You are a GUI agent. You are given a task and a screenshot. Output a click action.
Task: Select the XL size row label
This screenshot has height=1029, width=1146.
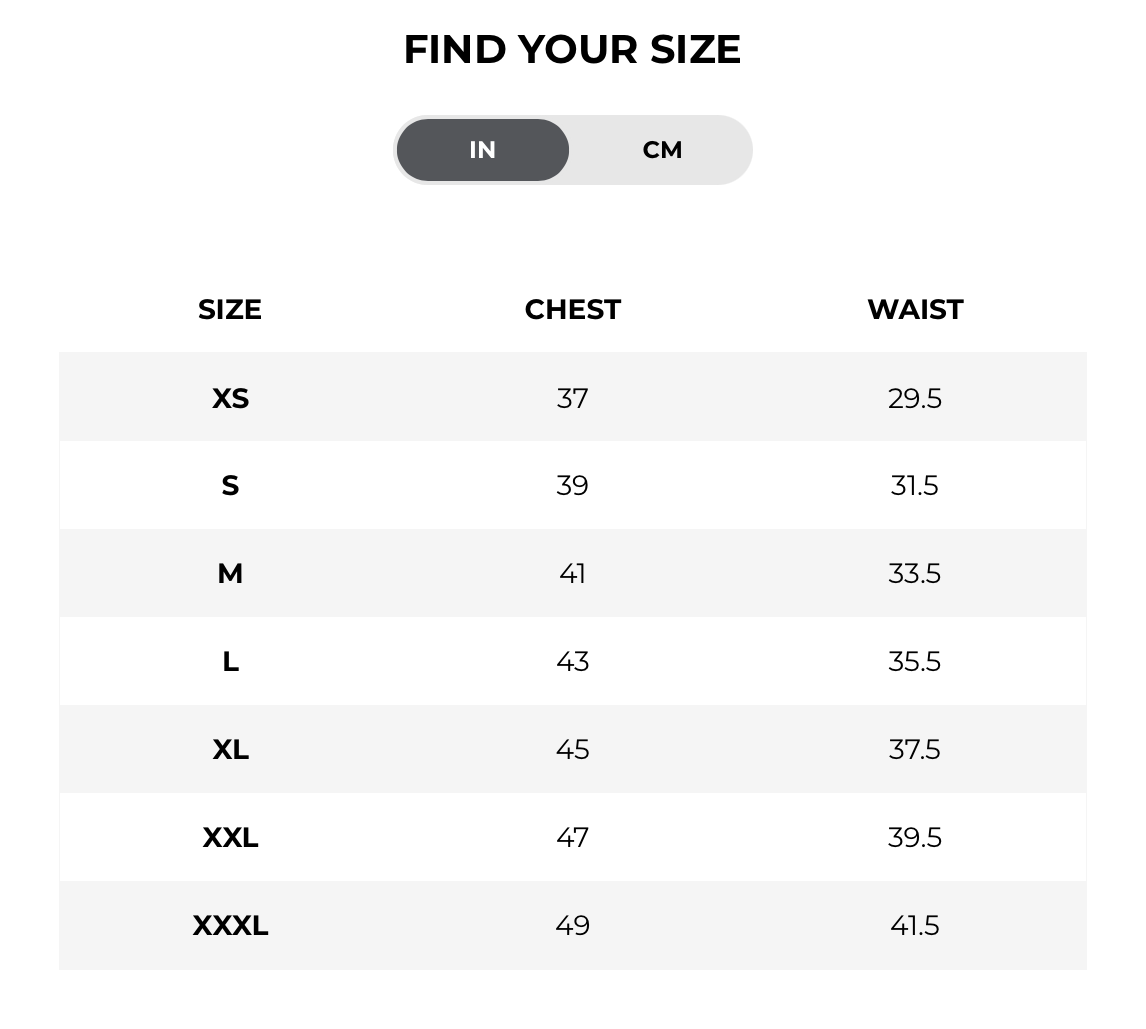click(x=230, y=750)
